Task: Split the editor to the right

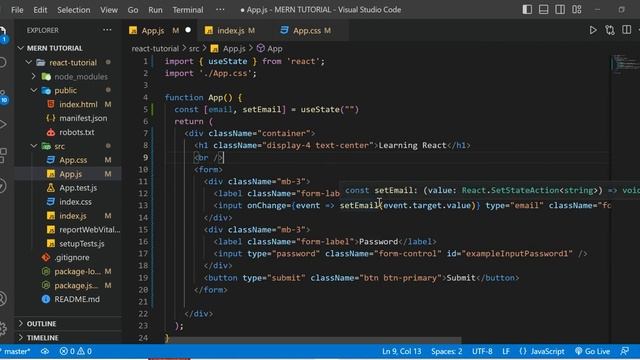Action: pyautogui.click(x=627, y=30)
